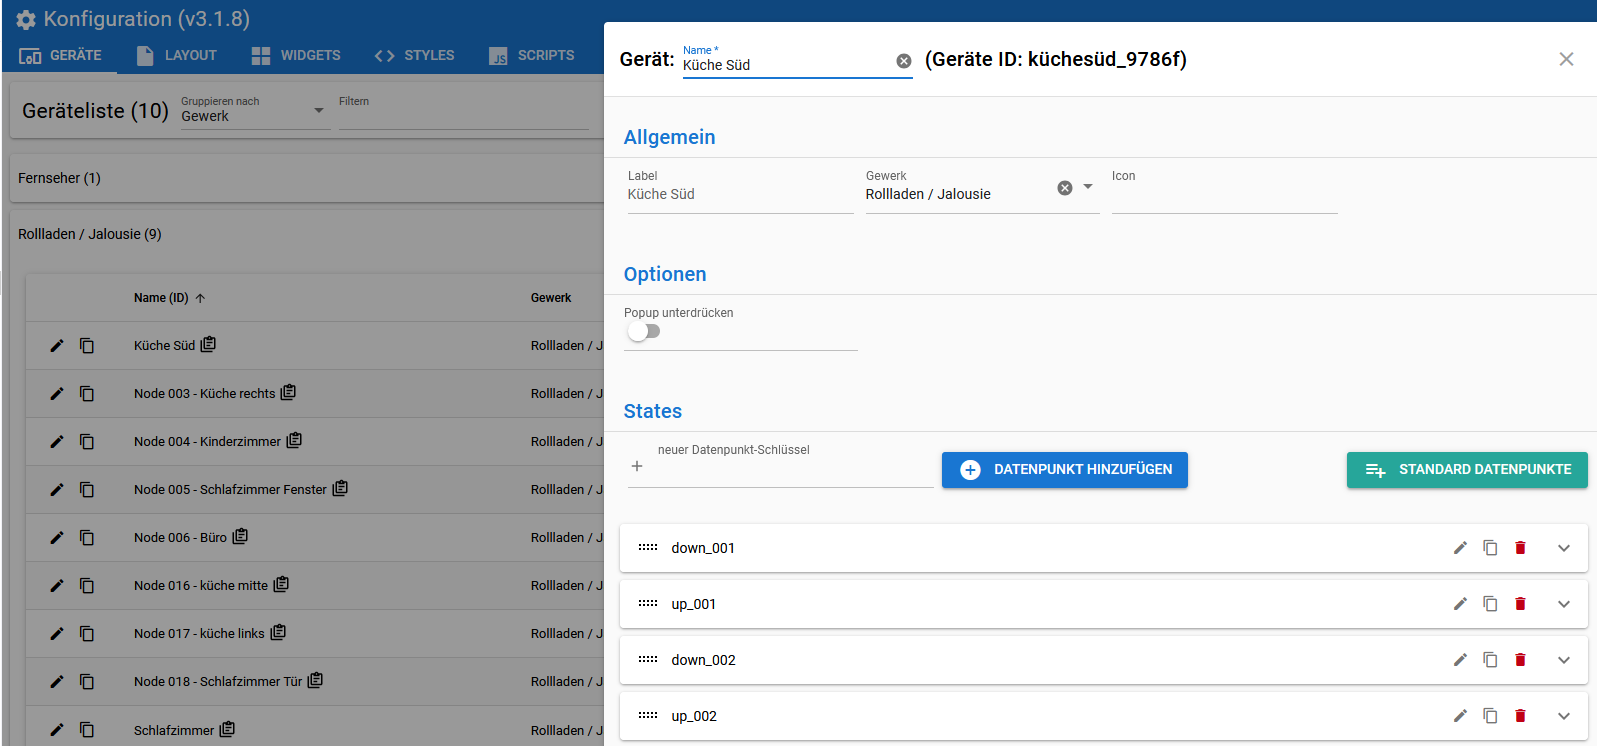Duplicate the down_002 state

[x=1490, y=660]
